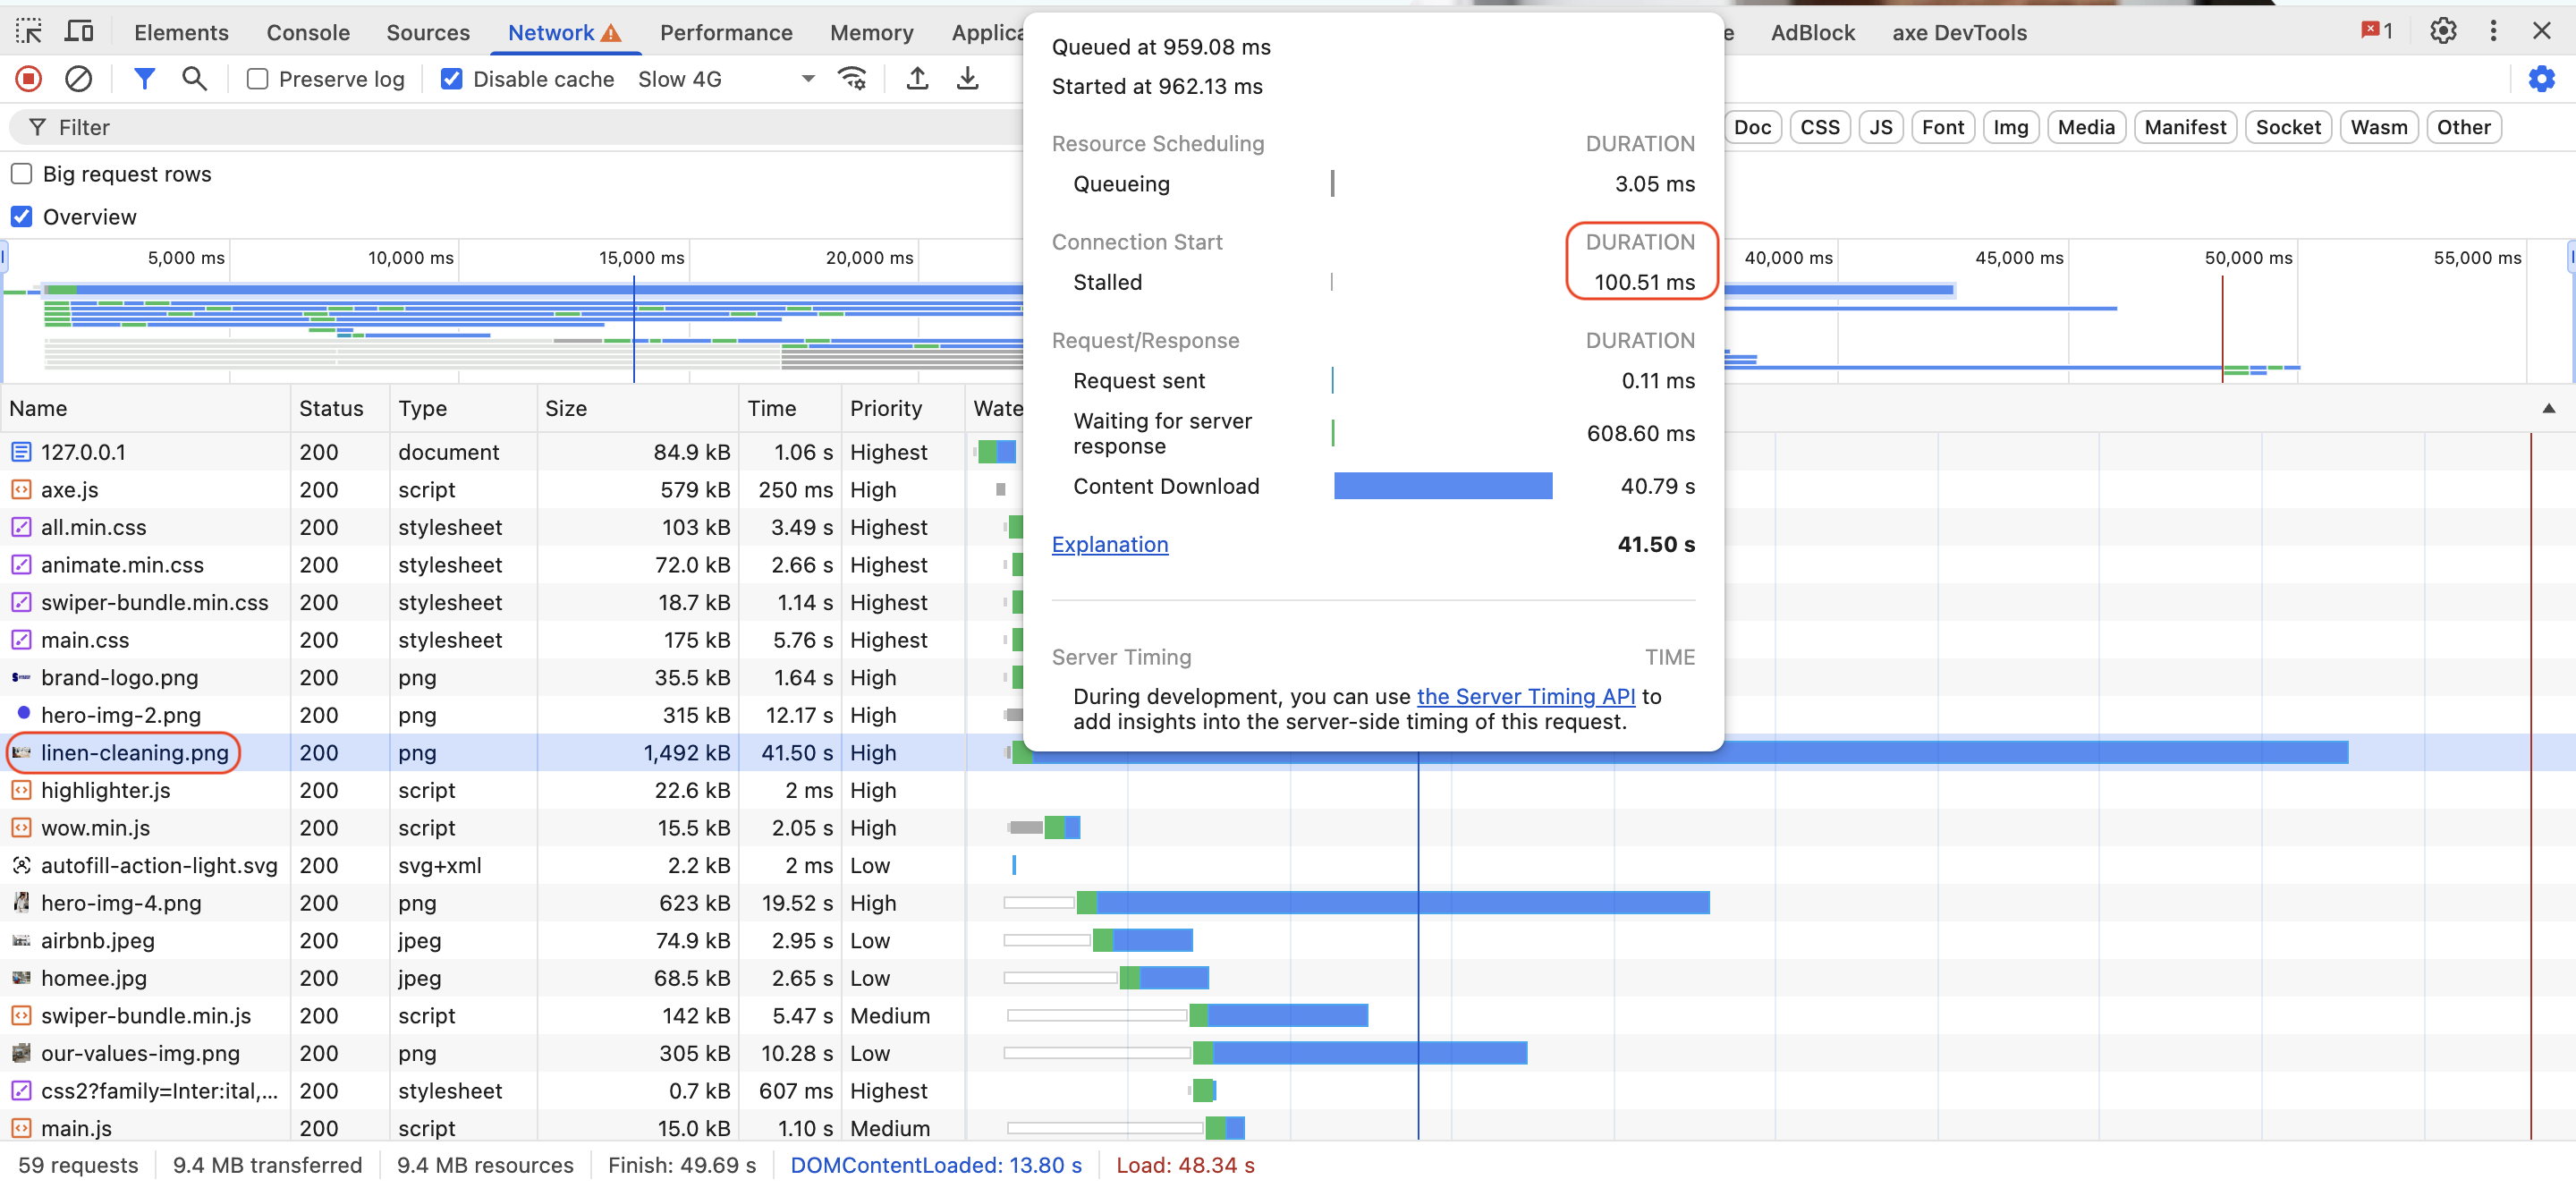
Task: Filter requests by the Img type button
Action: point(2010,127)
